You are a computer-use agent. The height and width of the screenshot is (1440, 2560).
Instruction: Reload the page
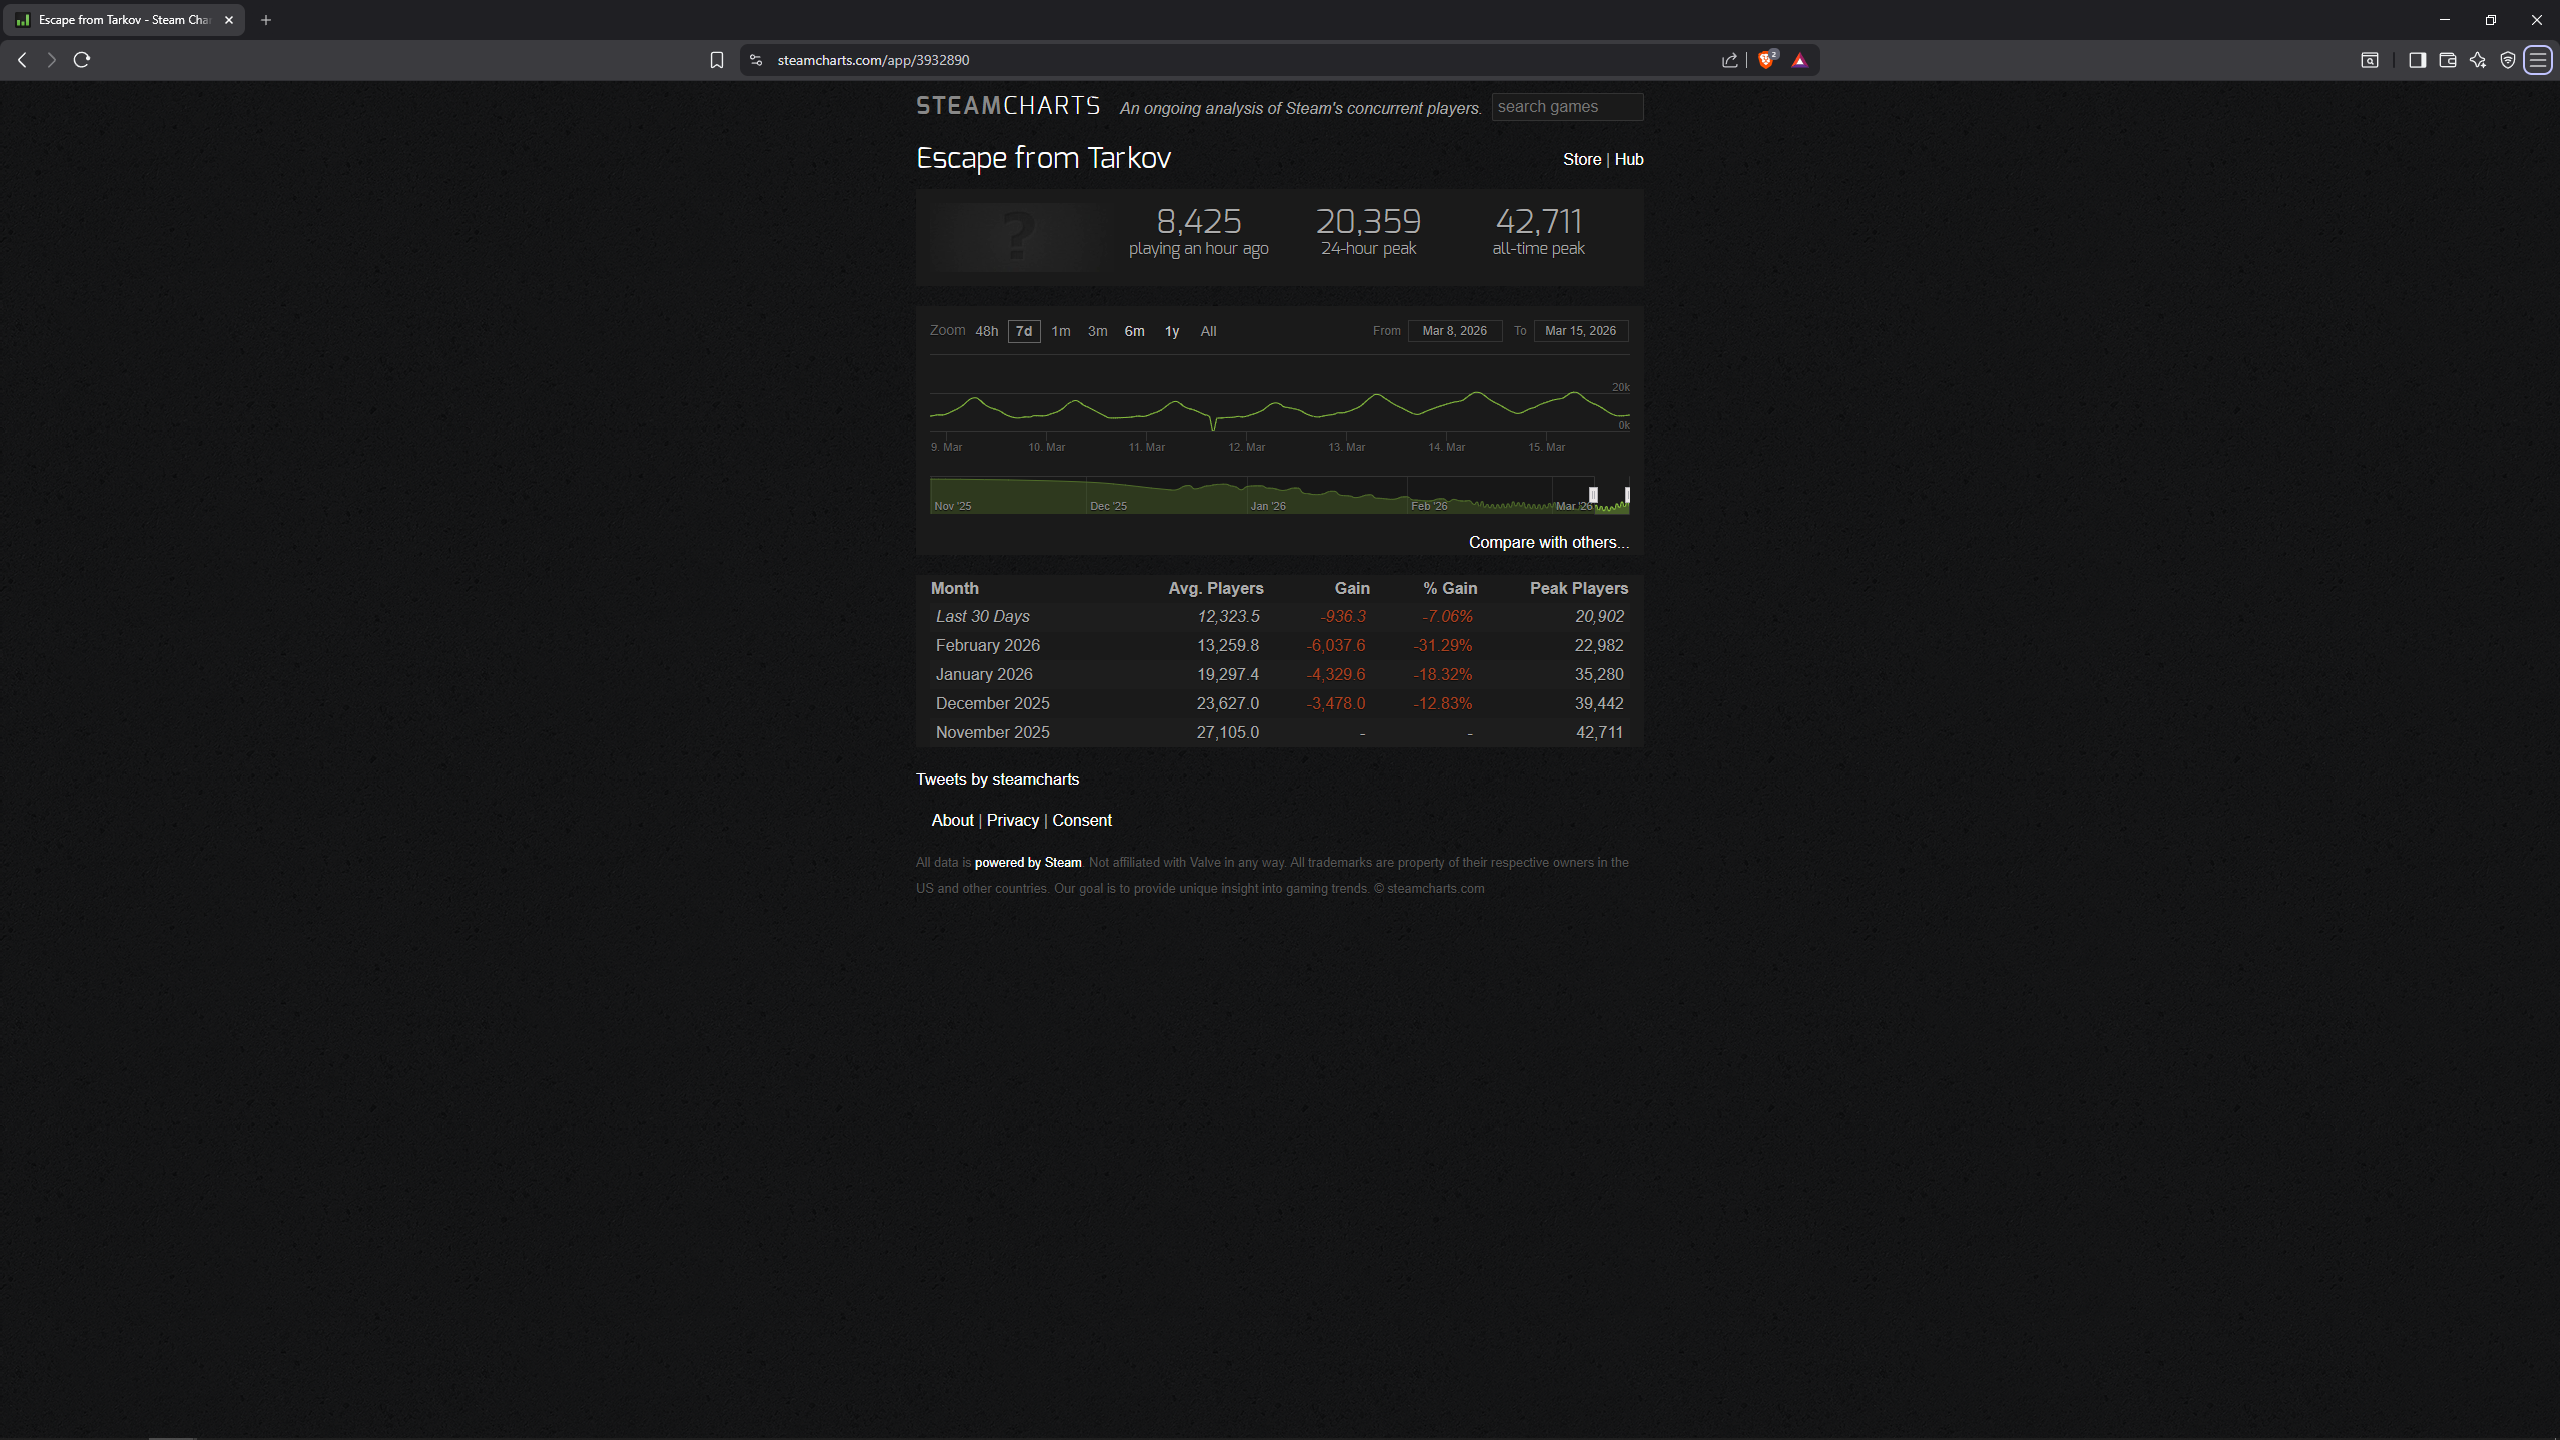[x=82, y=60]
